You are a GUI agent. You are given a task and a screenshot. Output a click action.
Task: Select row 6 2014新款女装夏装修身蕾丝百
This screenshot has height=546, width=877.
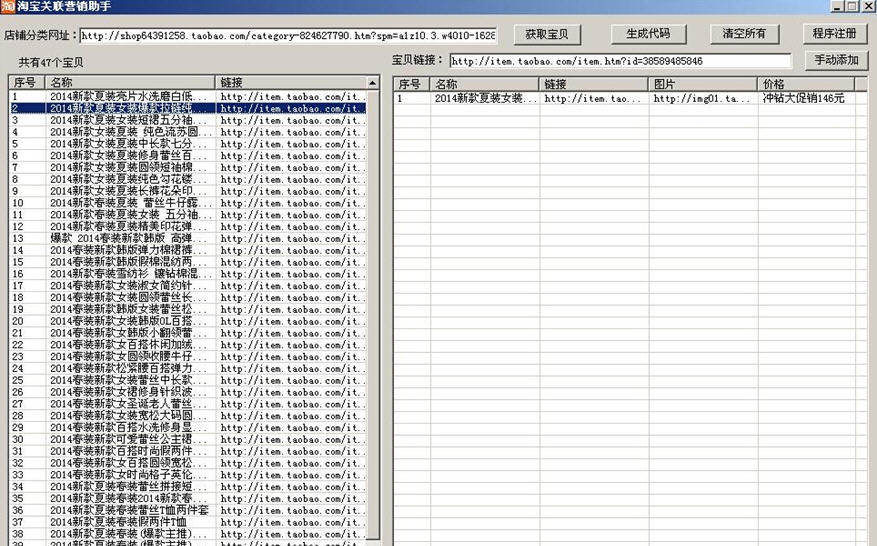click(188, 156)
